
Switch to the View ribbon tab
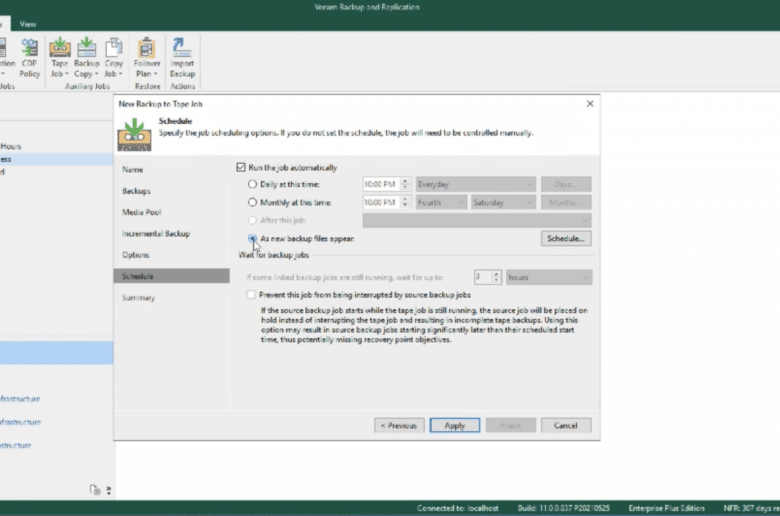[x=28, y=24]
